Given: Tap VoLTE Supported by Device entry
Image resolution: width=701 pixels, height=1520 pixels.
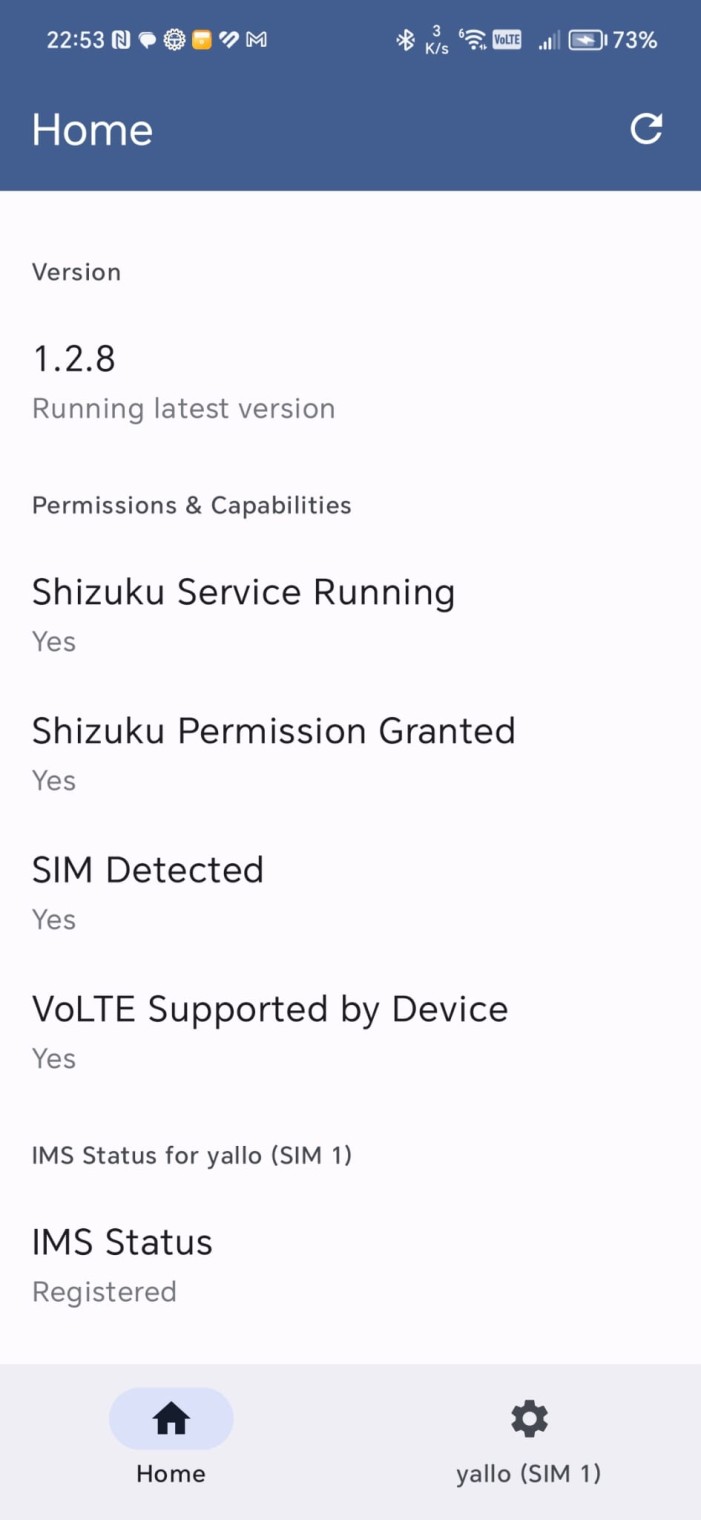Looking at the screenshot, I should click(270, 1029).
